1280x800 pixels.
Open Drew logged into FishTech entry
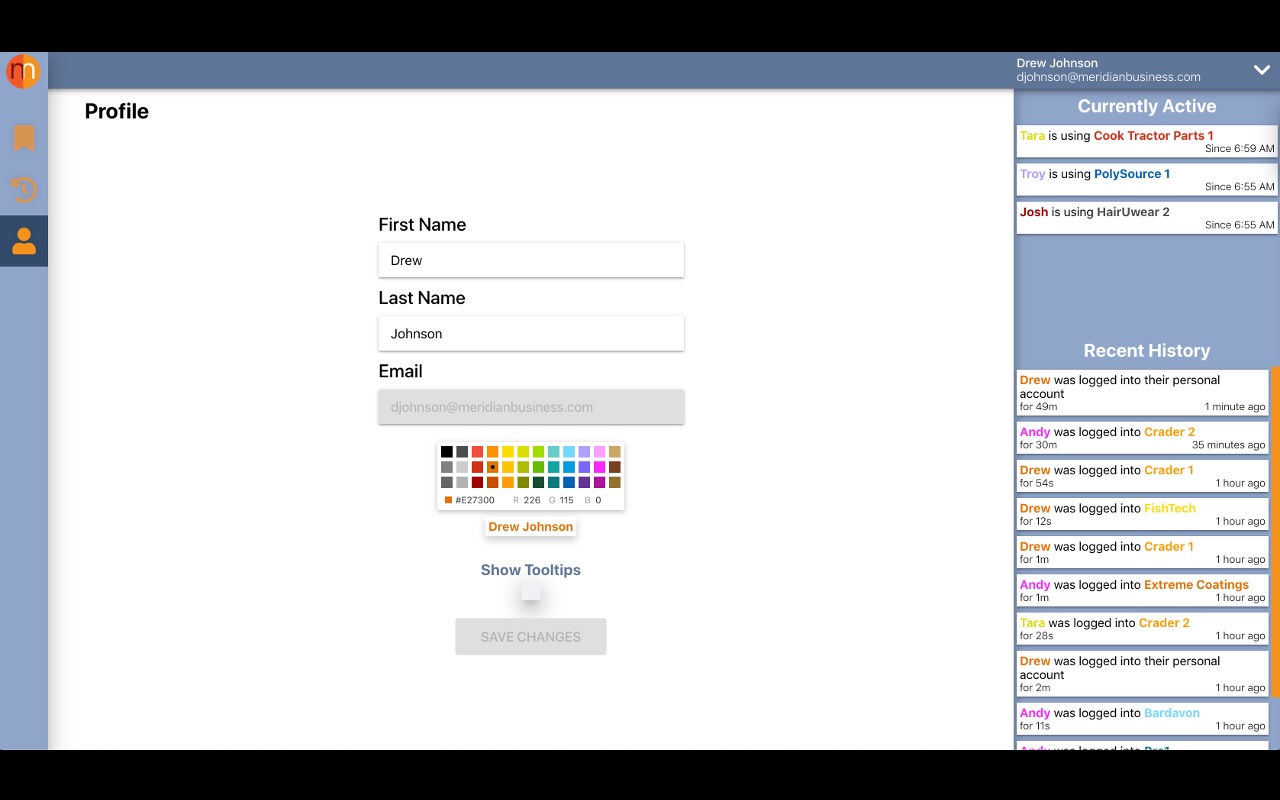[x=1142, y=514]
